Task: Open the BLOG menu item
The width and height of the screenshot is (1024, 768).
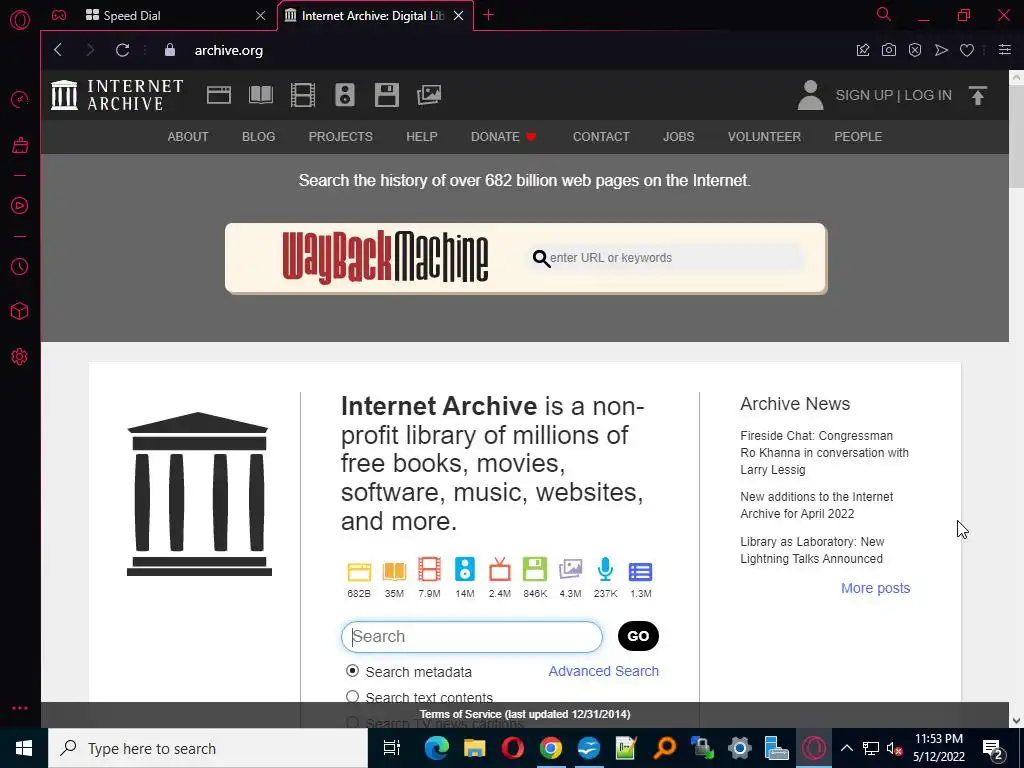Action: click(259, 136)
